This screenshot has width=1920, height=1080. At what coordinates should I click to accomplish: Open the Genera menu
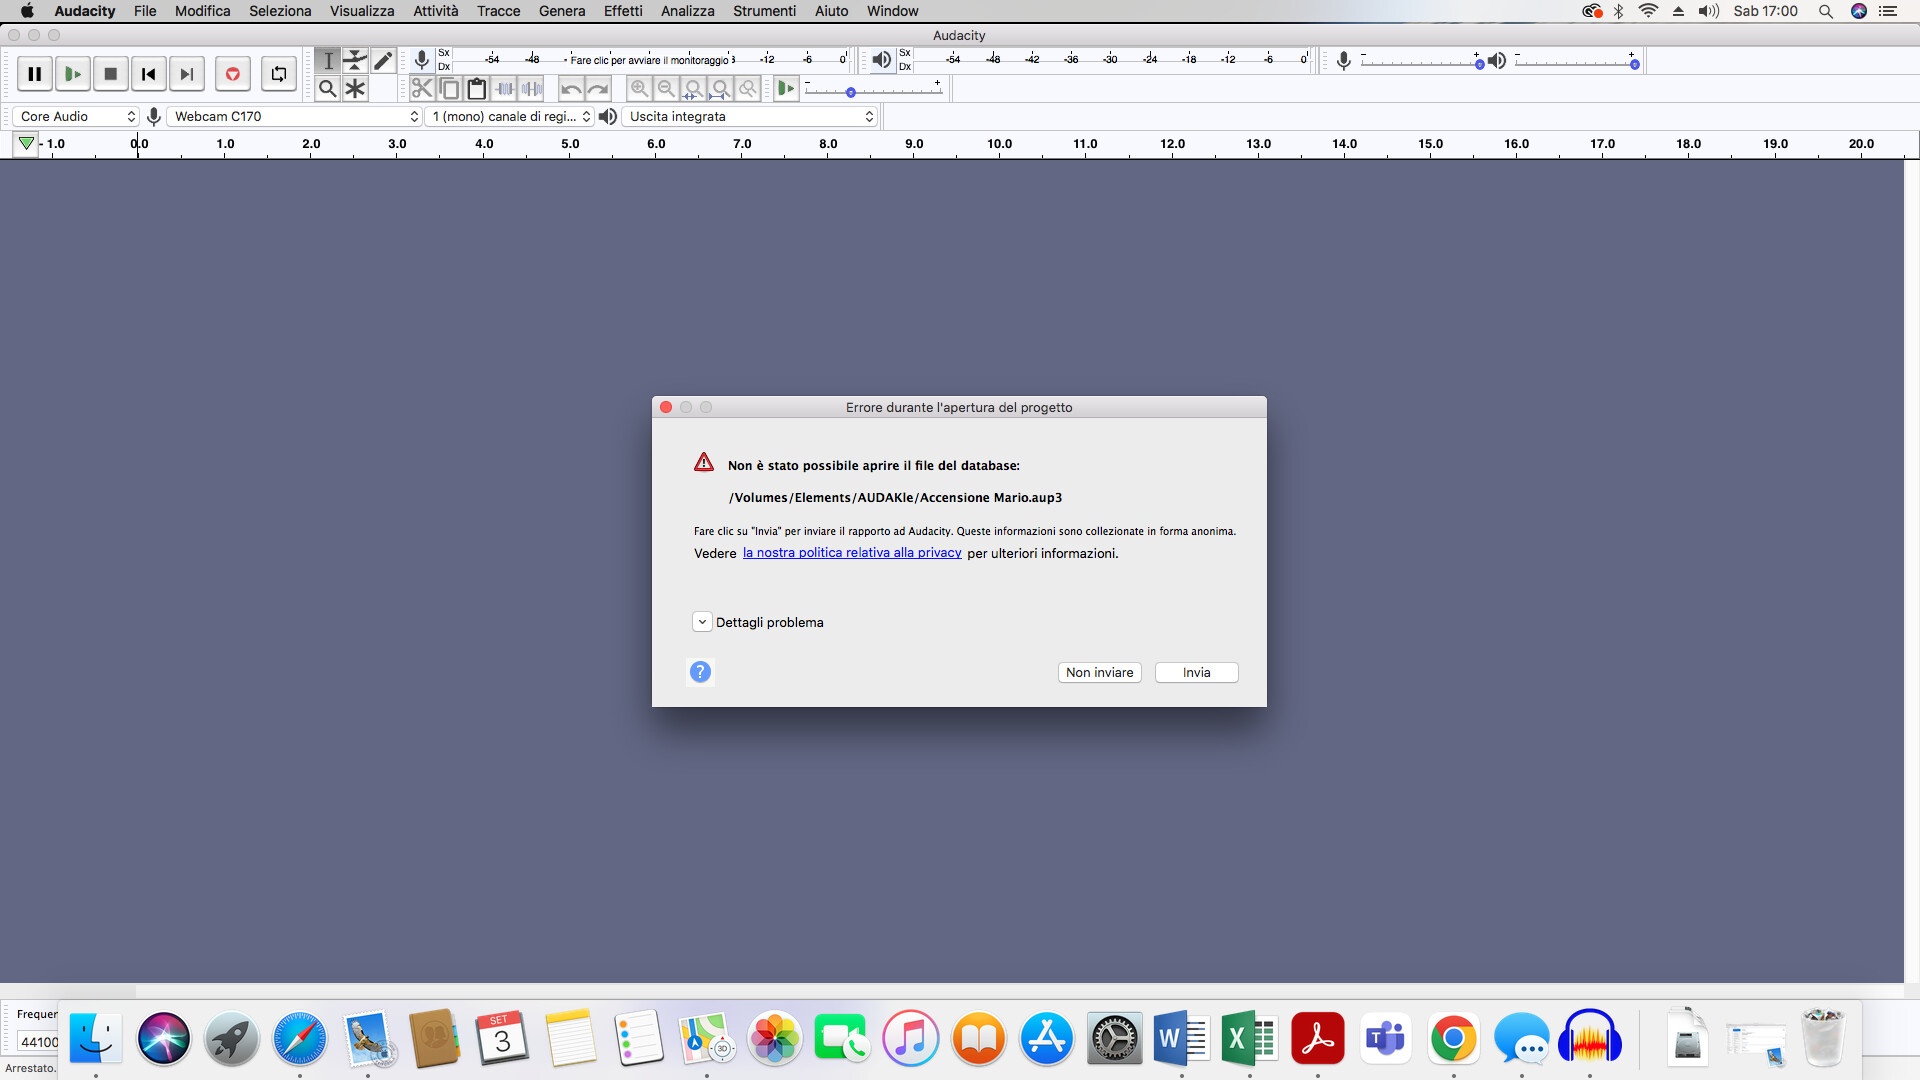coord(562,11)
